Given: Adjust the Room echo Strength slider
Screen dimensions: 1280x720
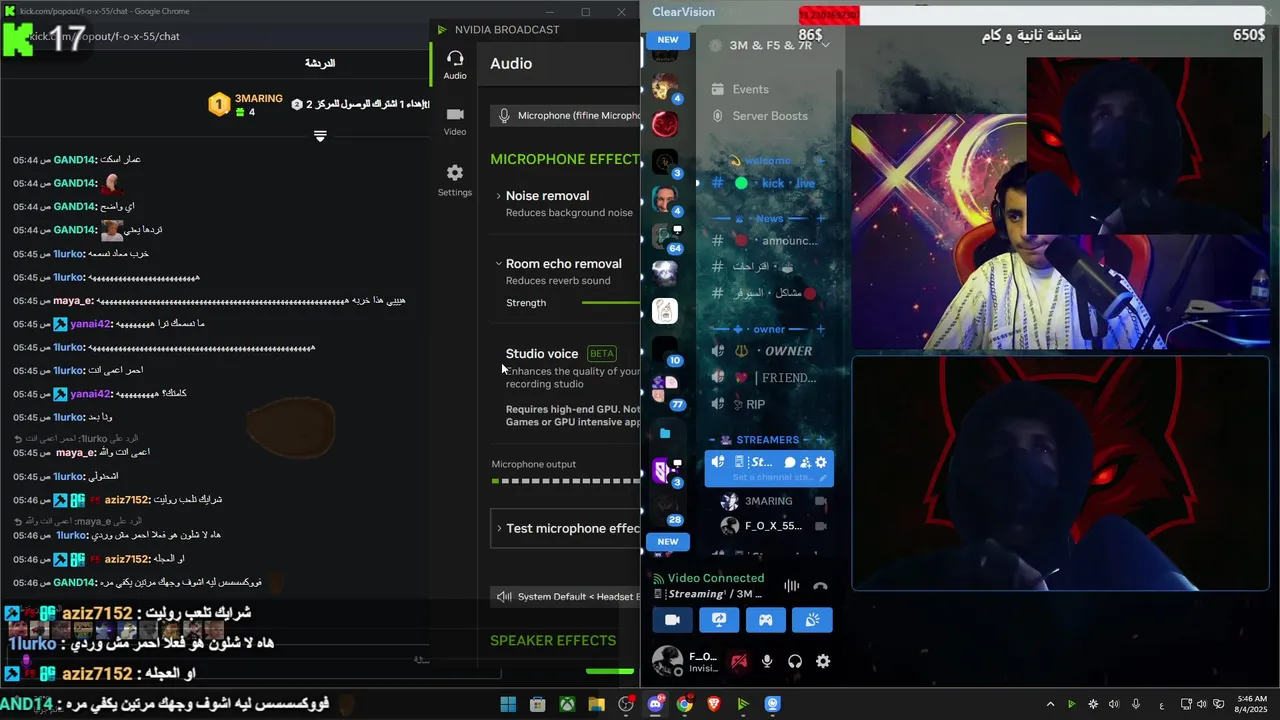Looking at the screenshot, I should click(610, 303).
